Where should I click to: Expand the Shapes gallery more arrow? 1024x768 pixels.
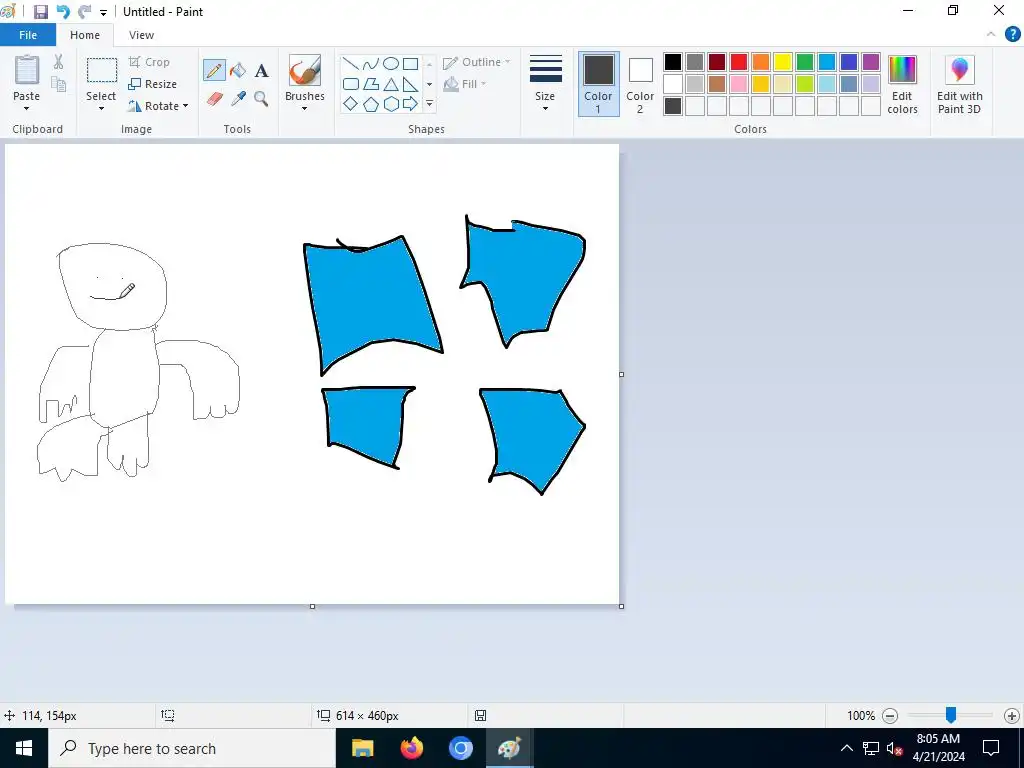[x=429, y=104]
